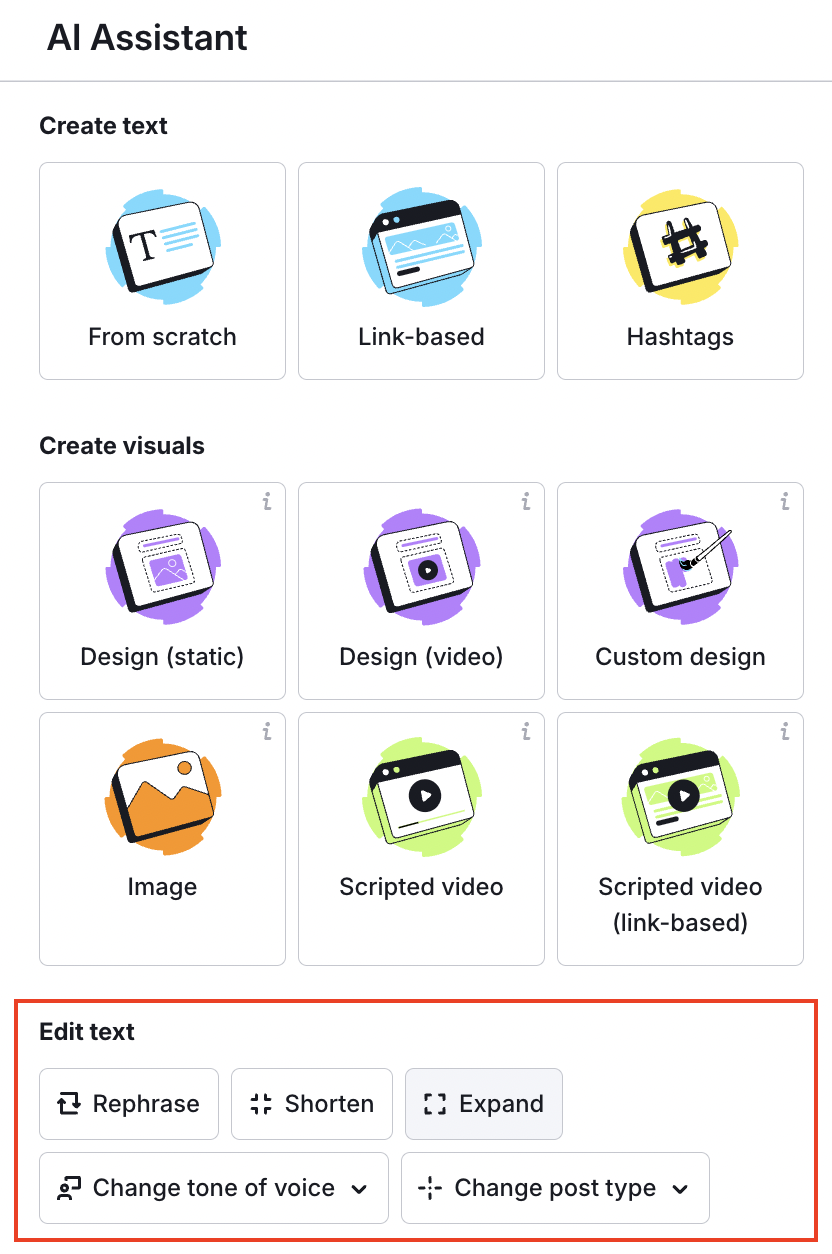This screenshot has height=1254, width=832.
Task: Open the Design (video) creation icon
Action: 421,566
